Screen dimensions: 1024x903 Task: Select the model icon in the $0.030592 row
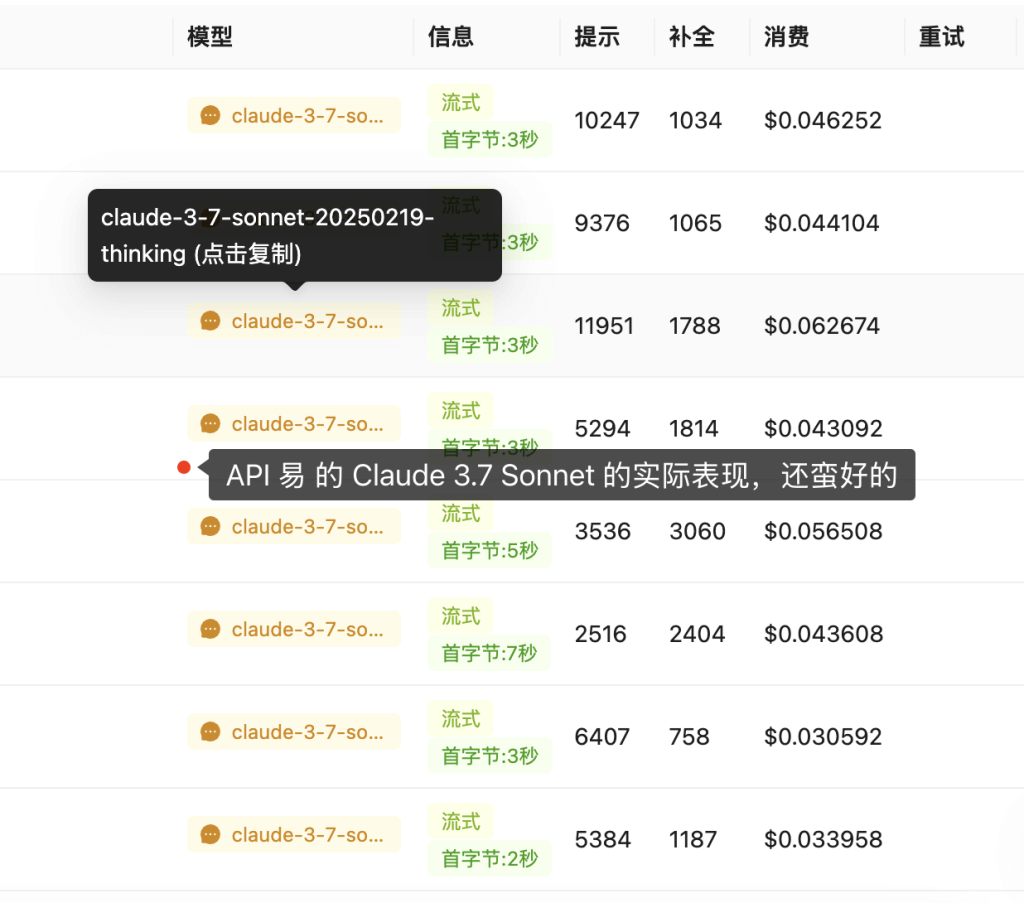[x=210, y=733]
